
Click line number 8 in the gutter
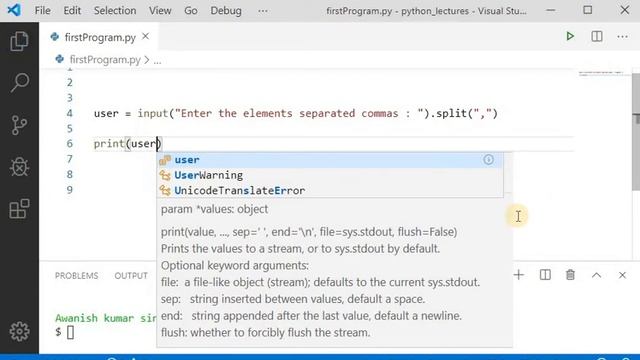[70, 174]
